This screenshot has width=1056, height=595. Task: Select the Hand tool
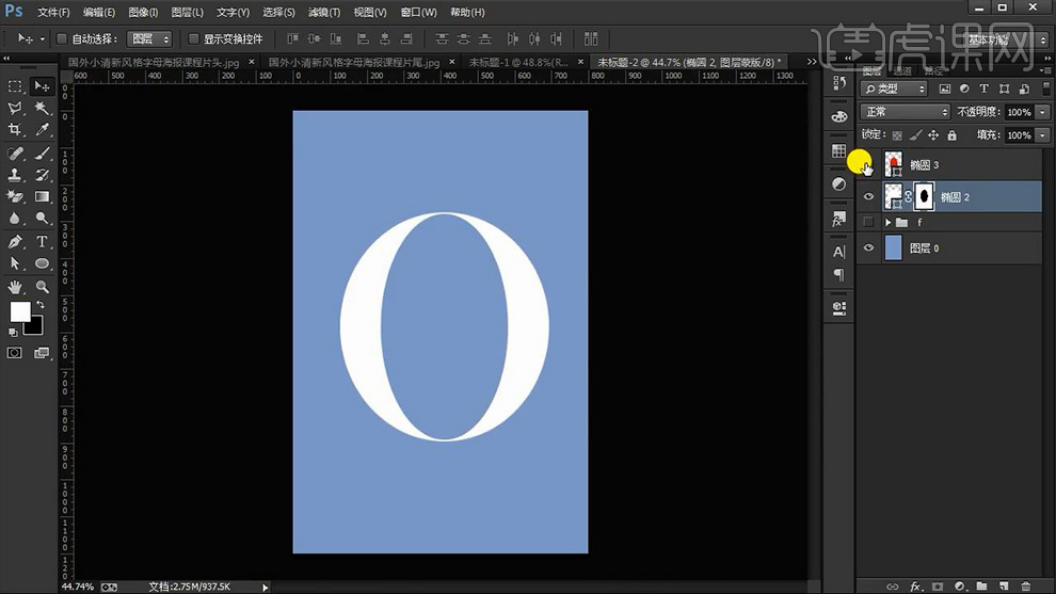(15, 287)
